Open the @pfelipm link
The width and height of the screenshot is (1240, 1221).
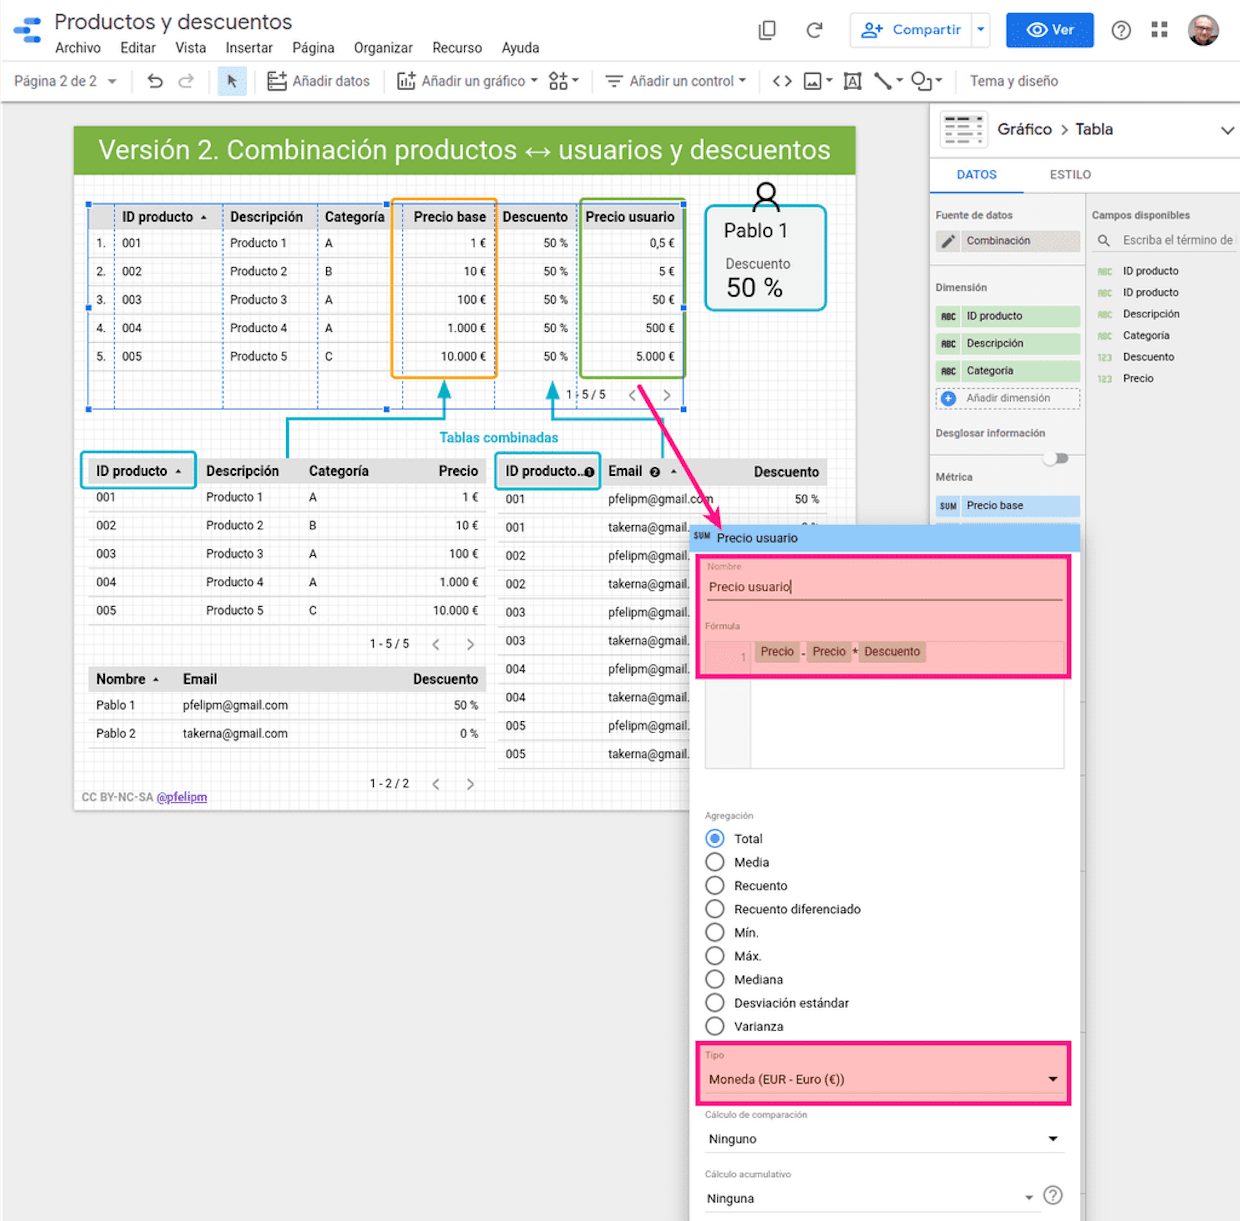(x=182, y=797)
